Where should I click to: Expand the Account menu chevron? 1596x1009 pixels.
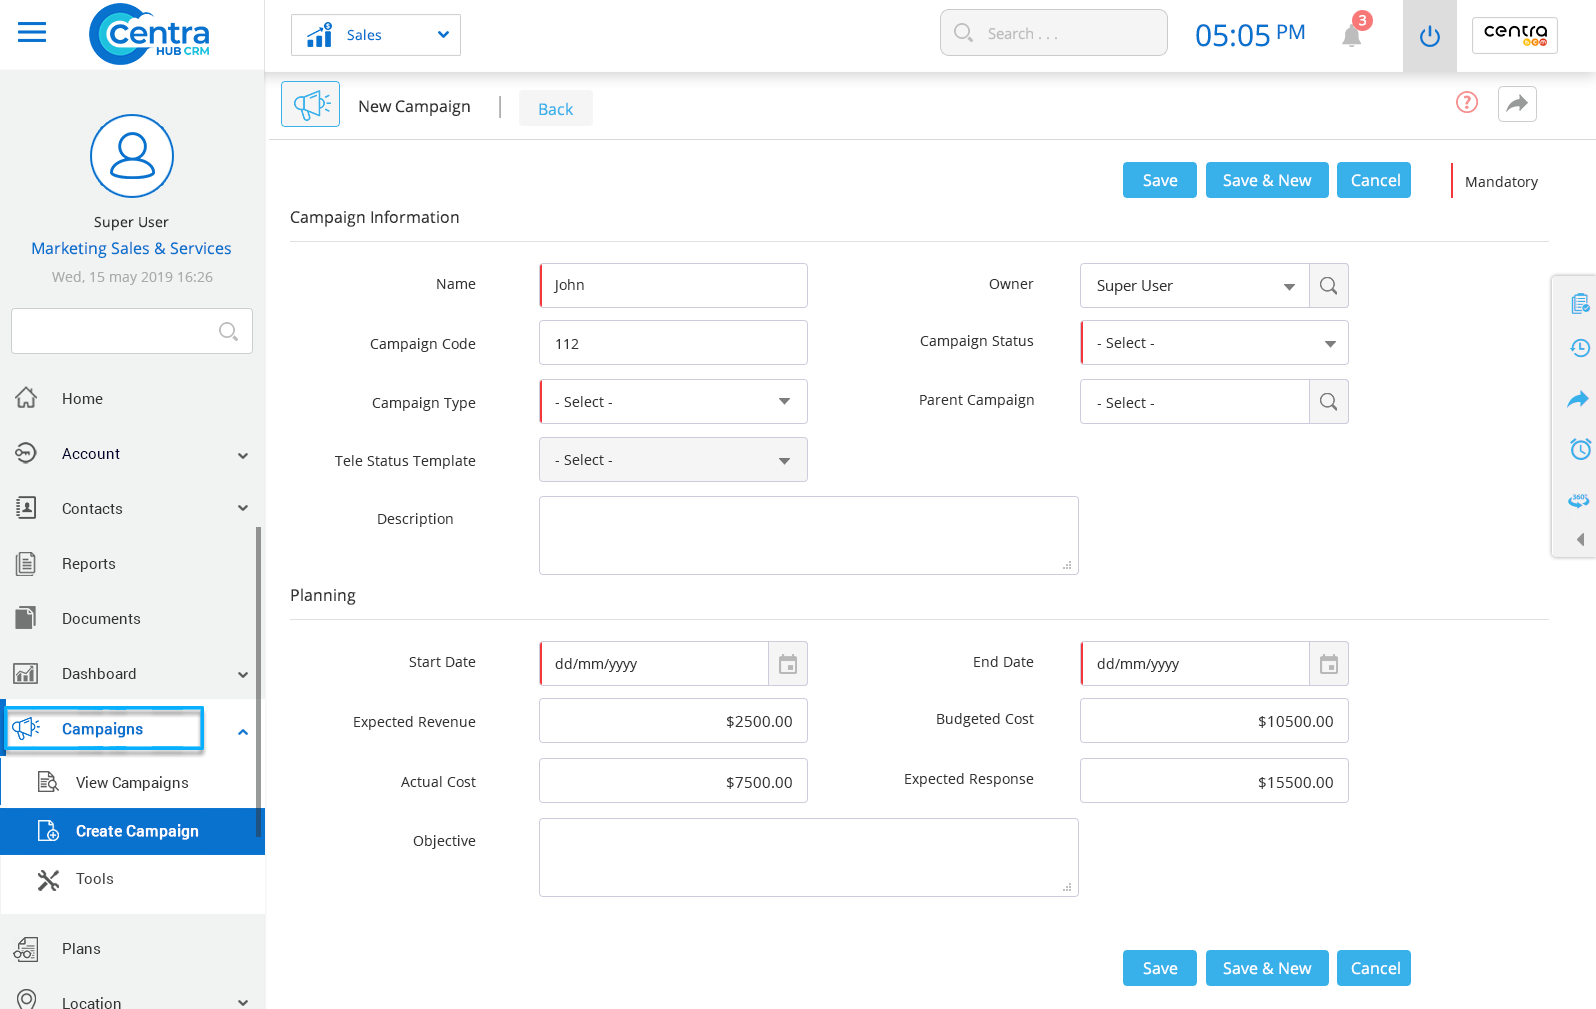[x=243, y=455]
